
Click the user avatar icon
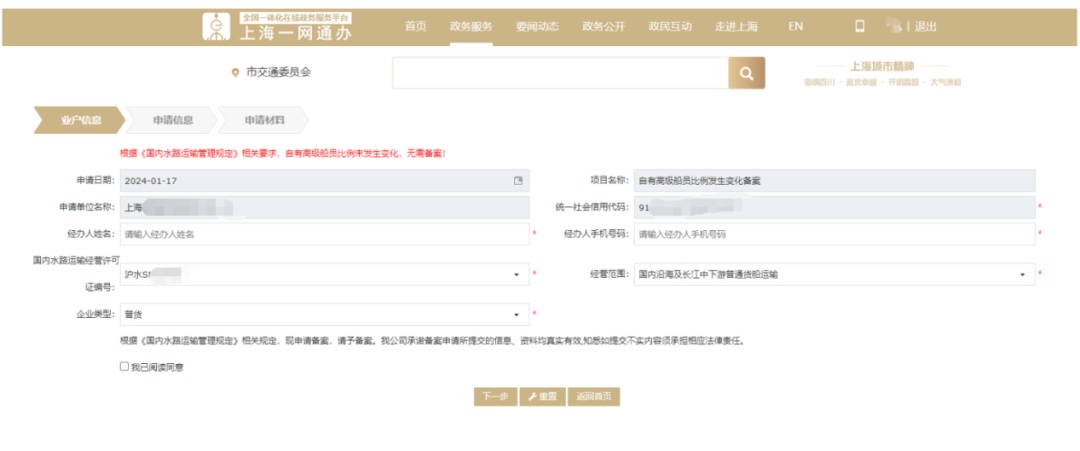tap(893, 26)
